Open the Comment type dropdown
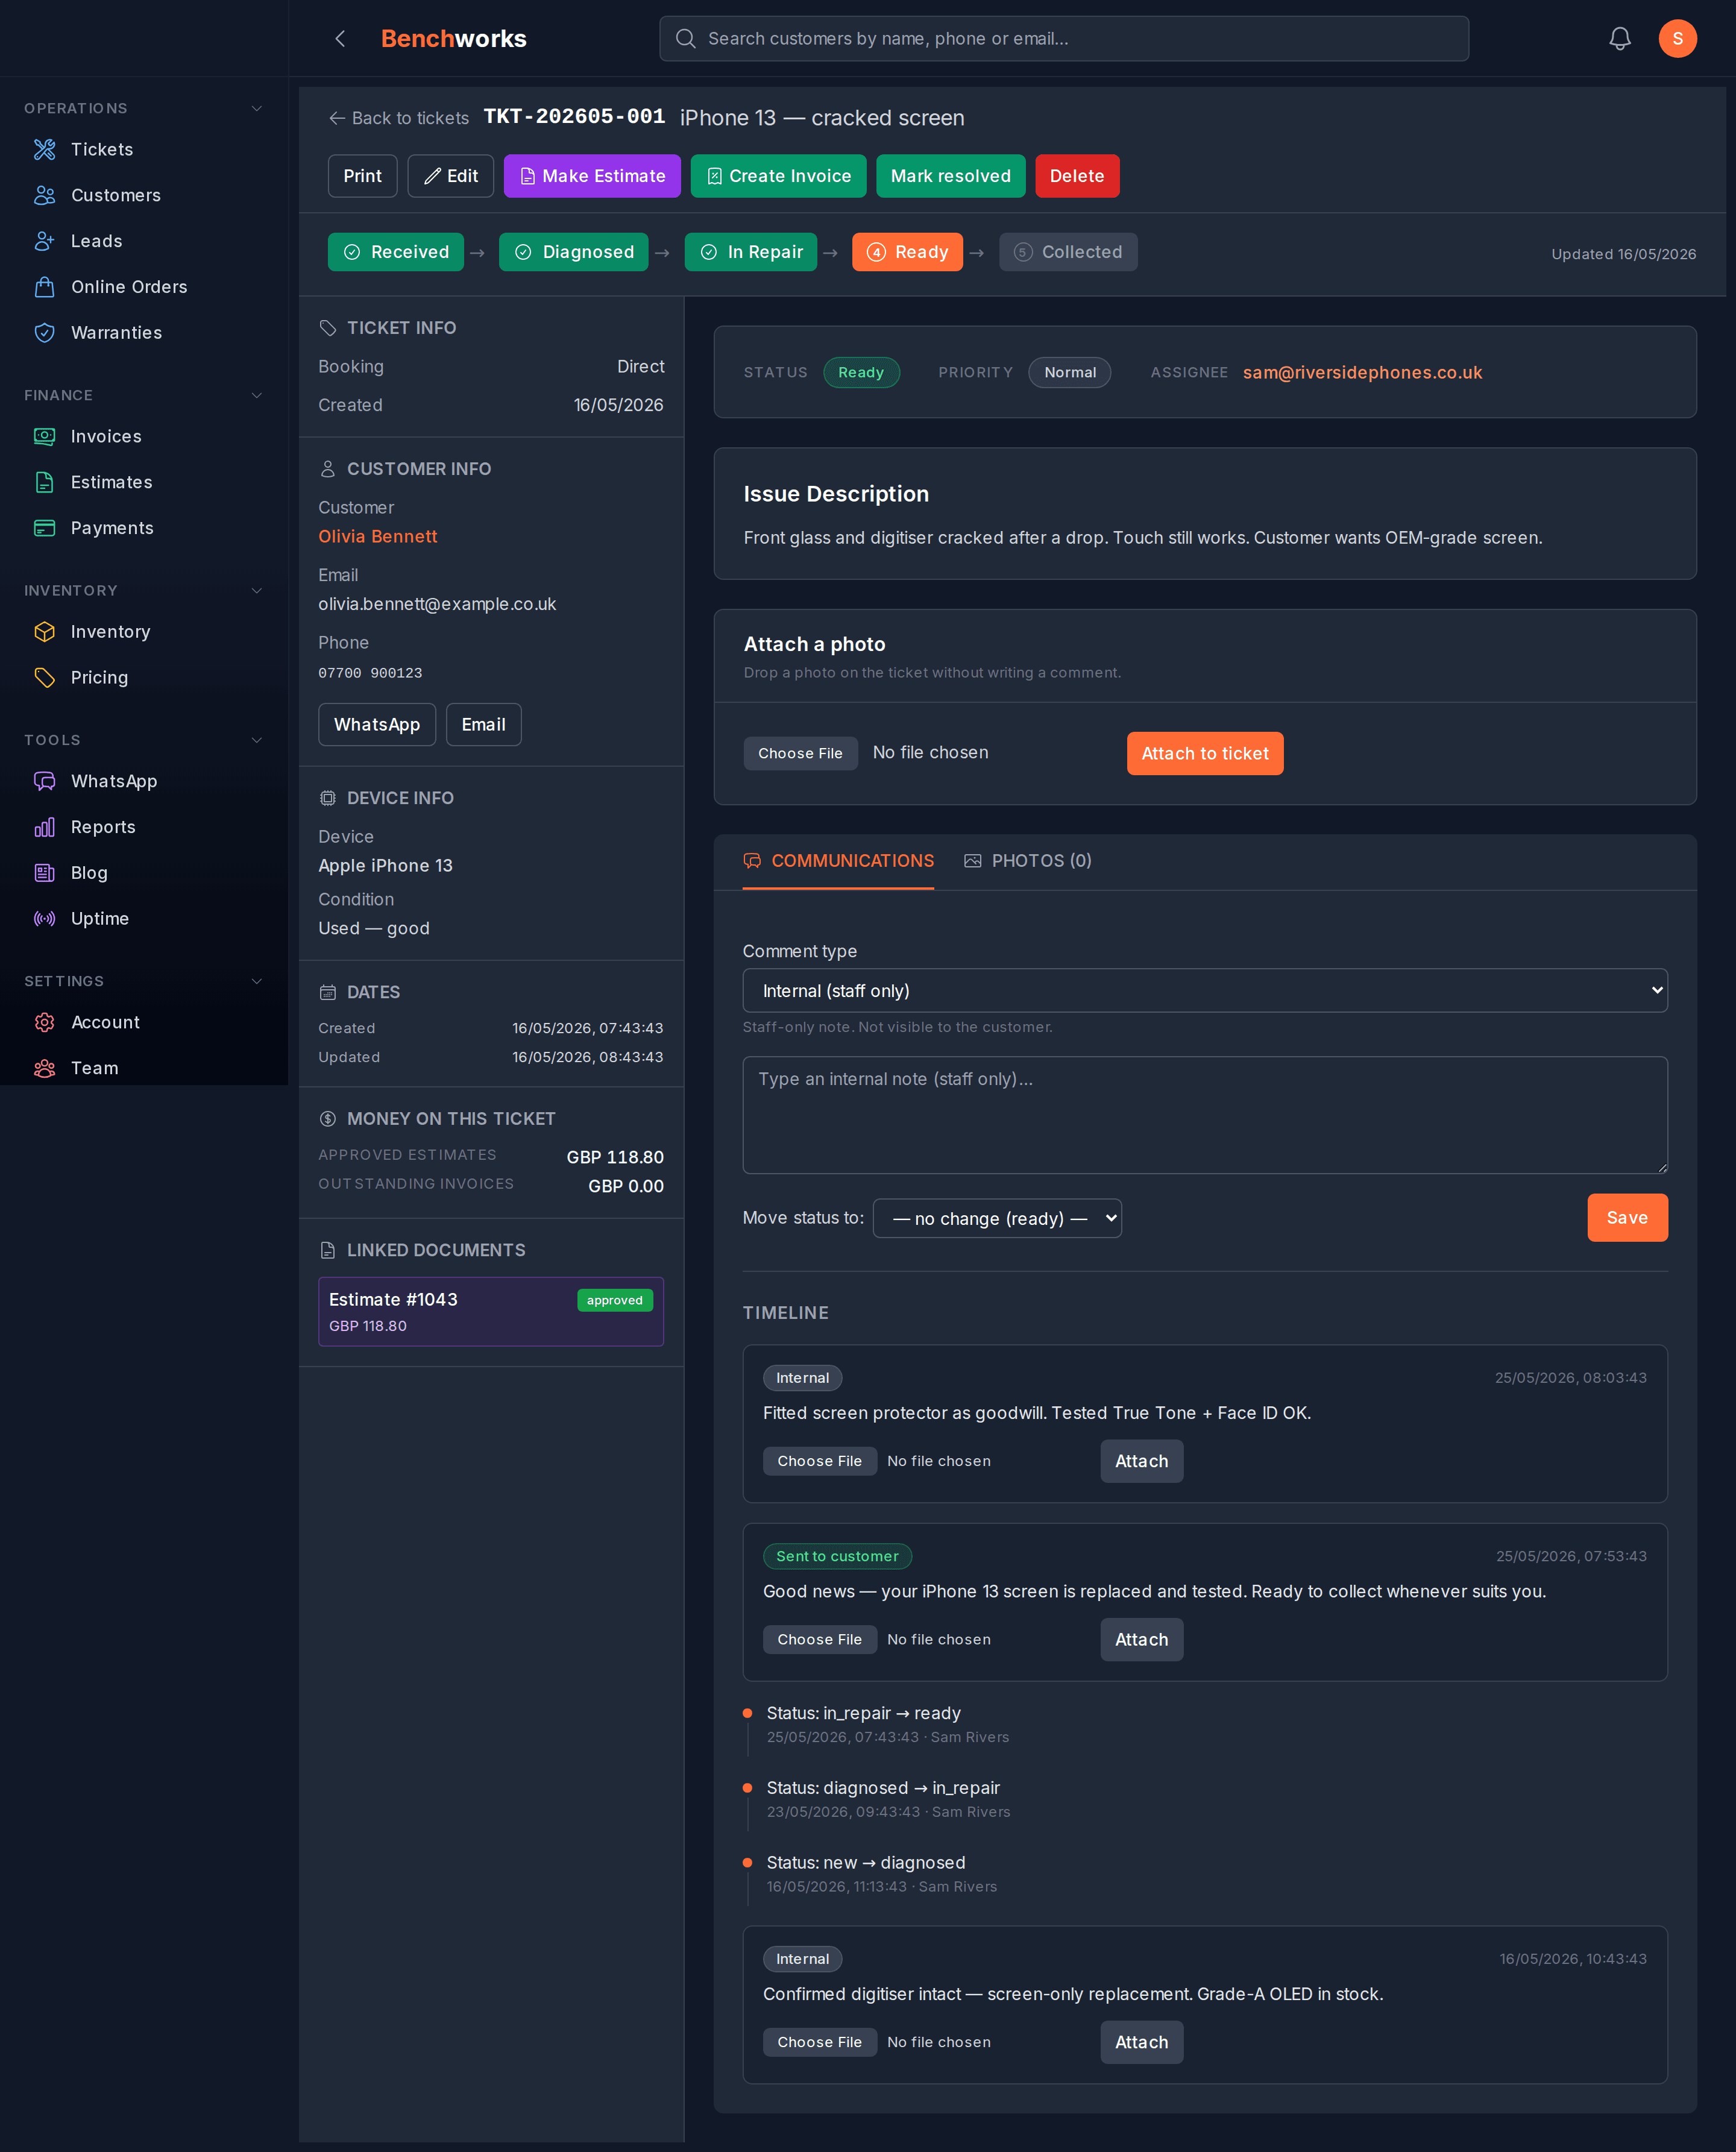The width and height of the screenshot is (1736, 2152). coord(1205,991)
